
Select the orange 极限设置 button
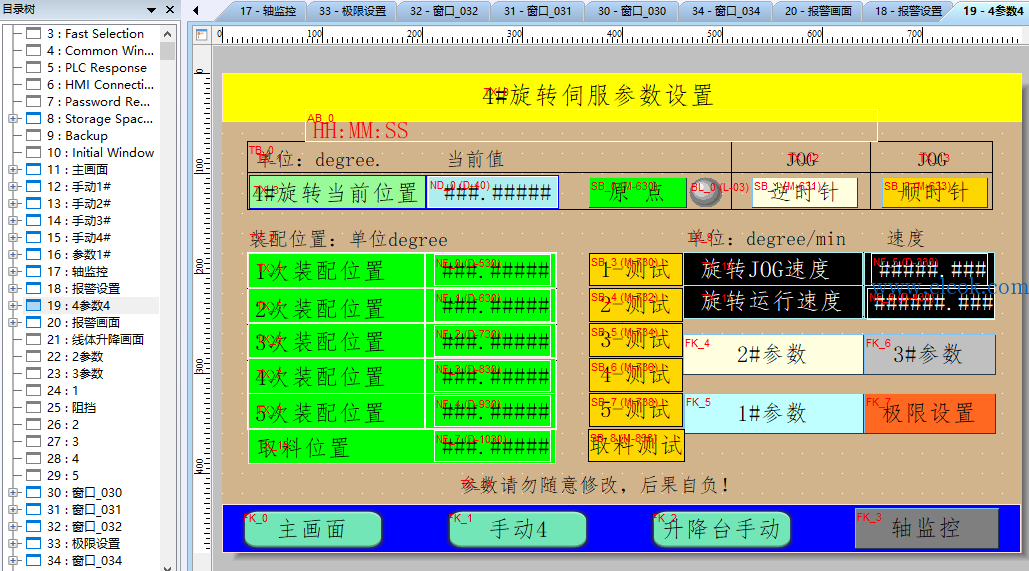929,413
